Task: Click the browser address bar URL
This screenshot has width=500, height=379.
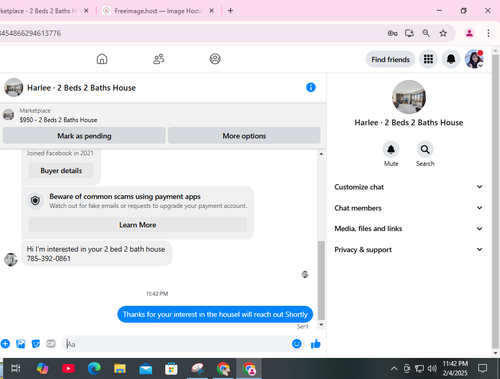Action: pos(31,33)
